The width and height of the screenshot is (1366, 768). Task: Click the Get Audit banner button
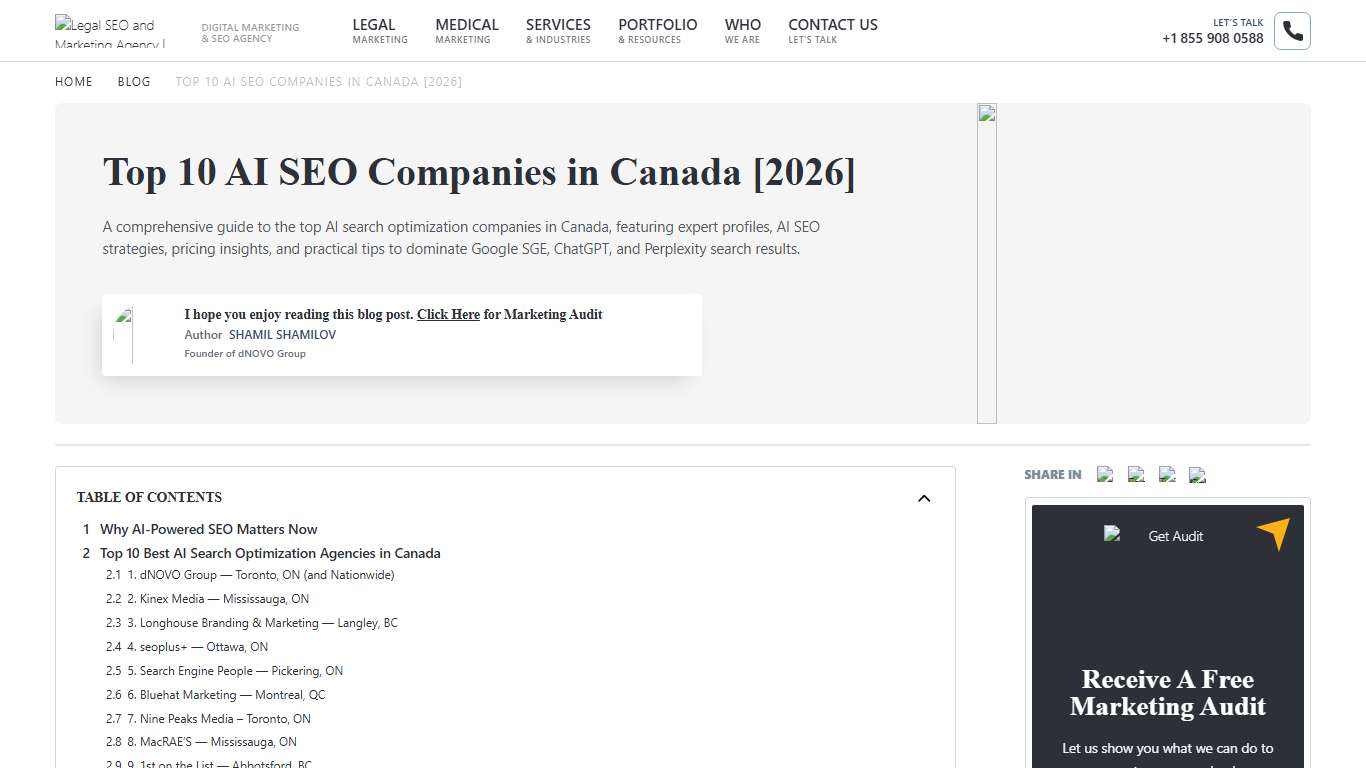point(1175,536)
